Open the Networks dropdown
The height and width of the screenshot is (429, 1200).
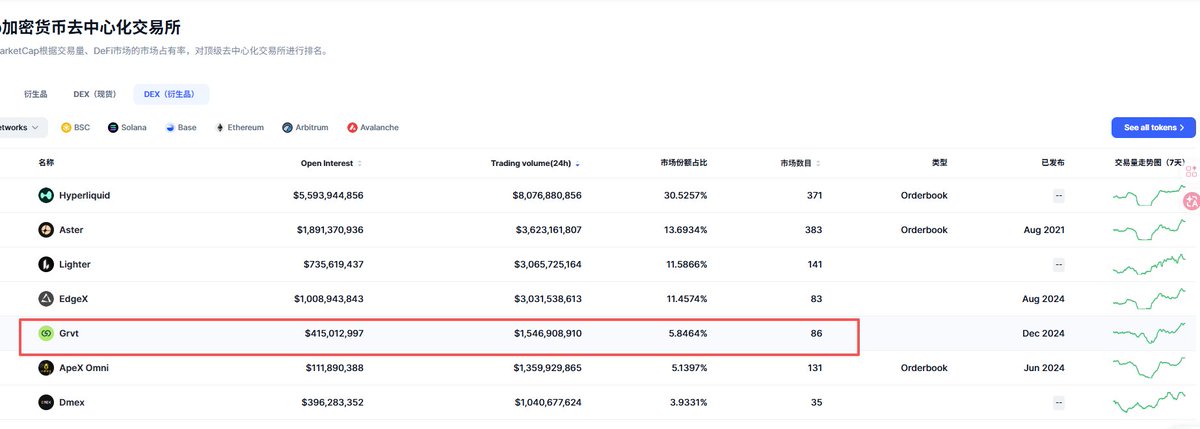[22, 128]
